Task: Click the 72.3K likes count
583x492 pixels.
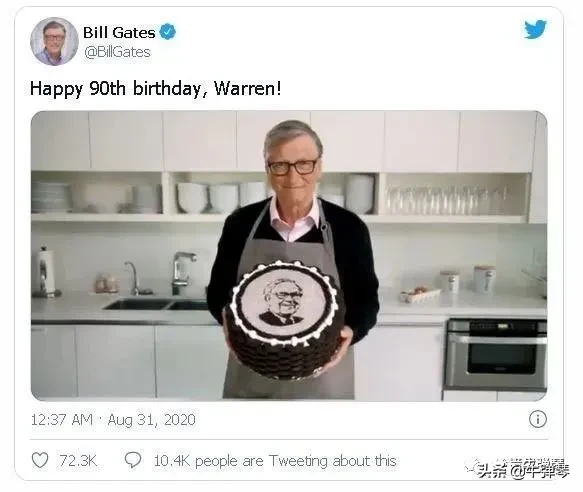Action: pyautogui.click(x=78, y=460)
